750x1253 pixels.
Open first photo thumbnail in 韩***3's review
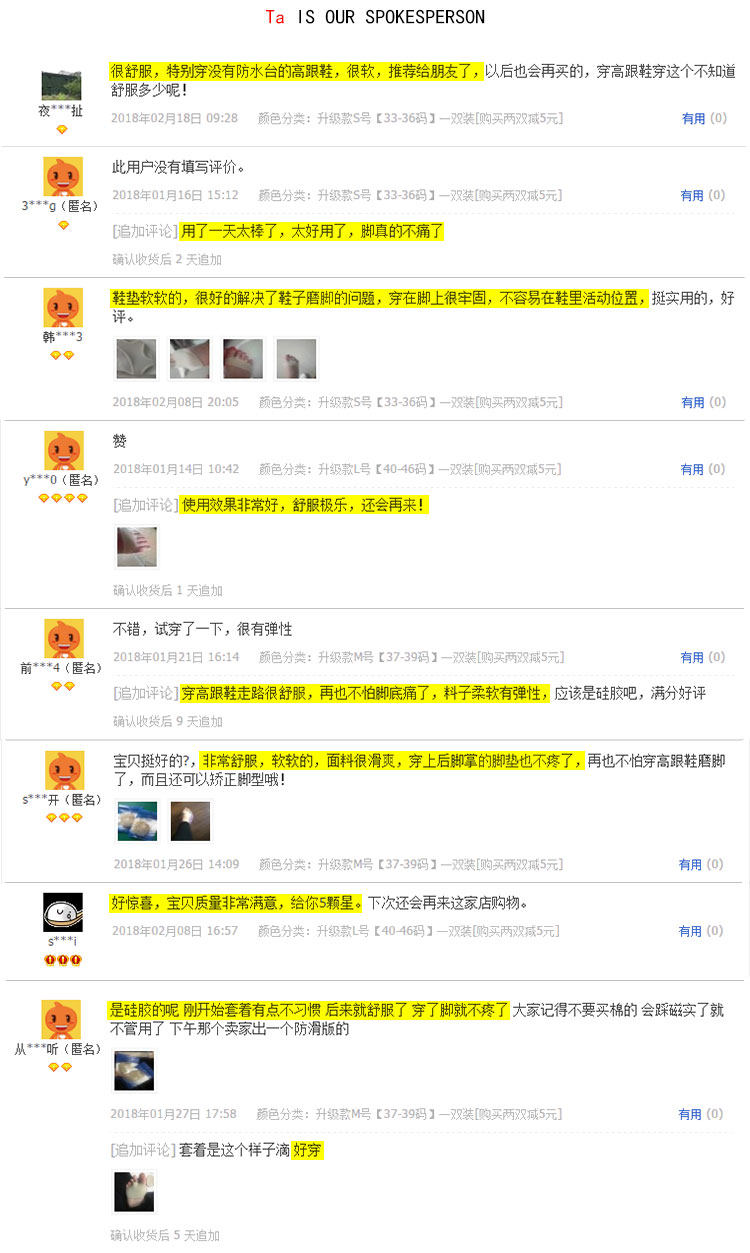click(136, 359)
